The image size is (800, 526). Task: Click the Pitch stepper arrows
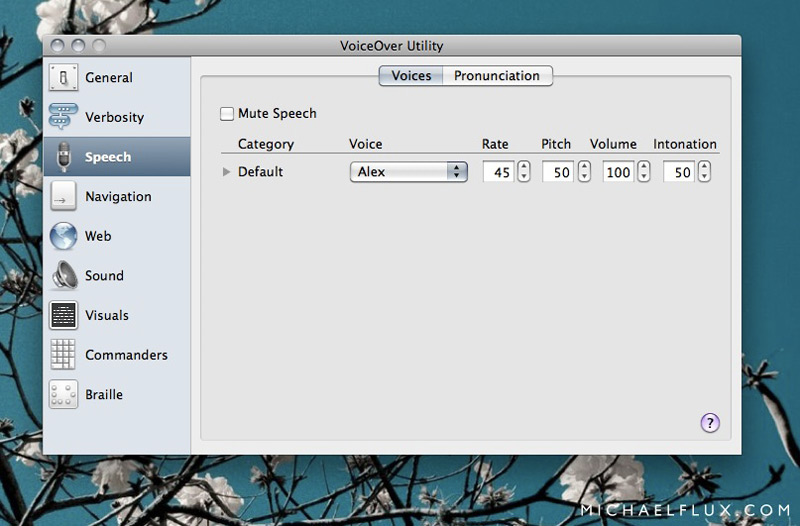click(x=583, y=172)
